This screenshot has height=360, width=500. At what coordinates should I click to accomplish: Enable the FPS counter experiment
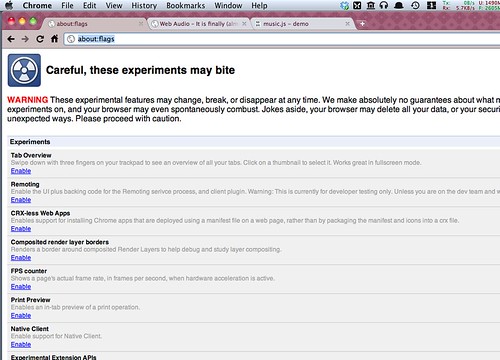coord(21,287)
